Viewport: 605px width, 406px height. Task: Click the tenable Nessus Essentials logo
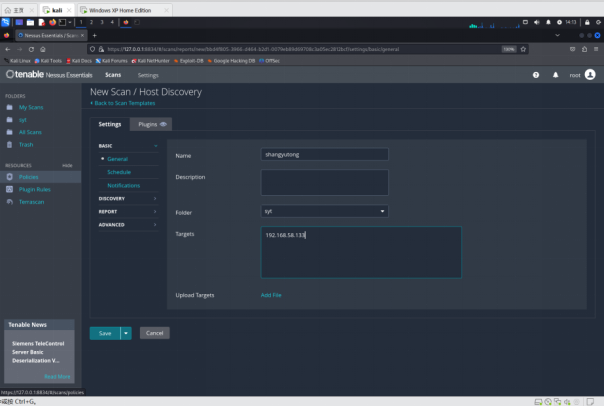[49, 74]
